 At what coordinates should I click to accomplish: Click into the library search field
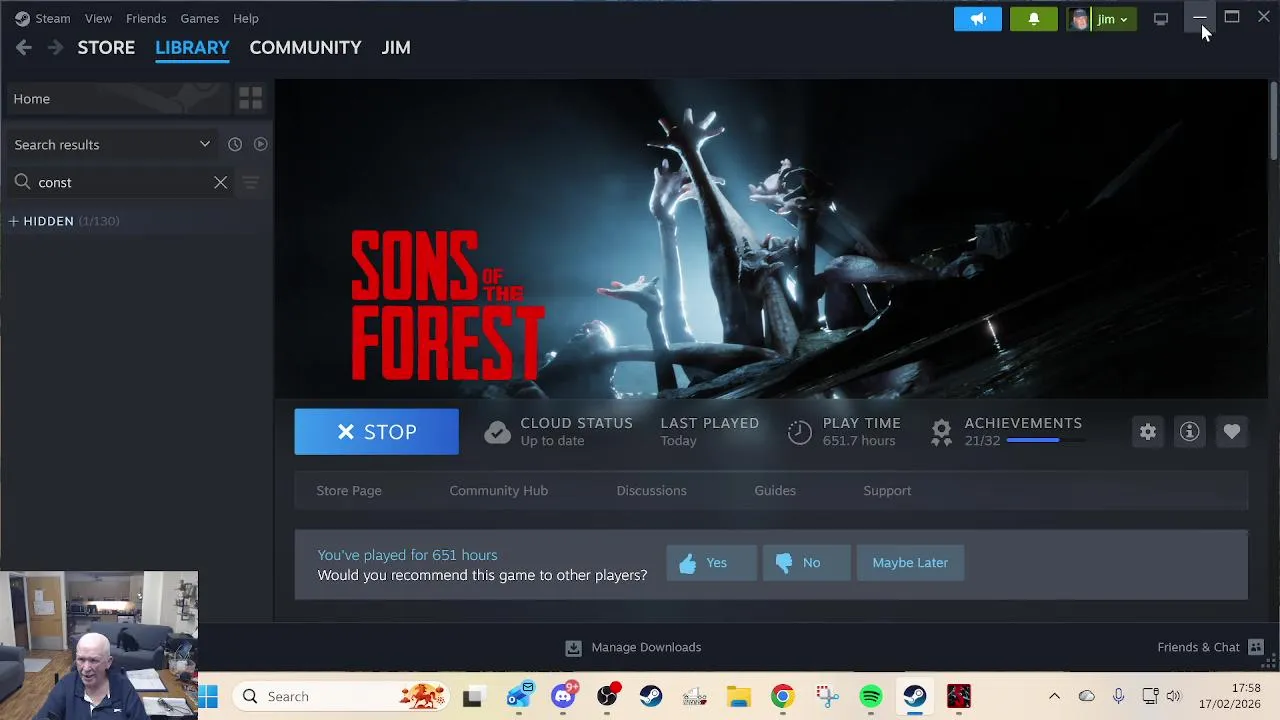[x=122, y=182]
